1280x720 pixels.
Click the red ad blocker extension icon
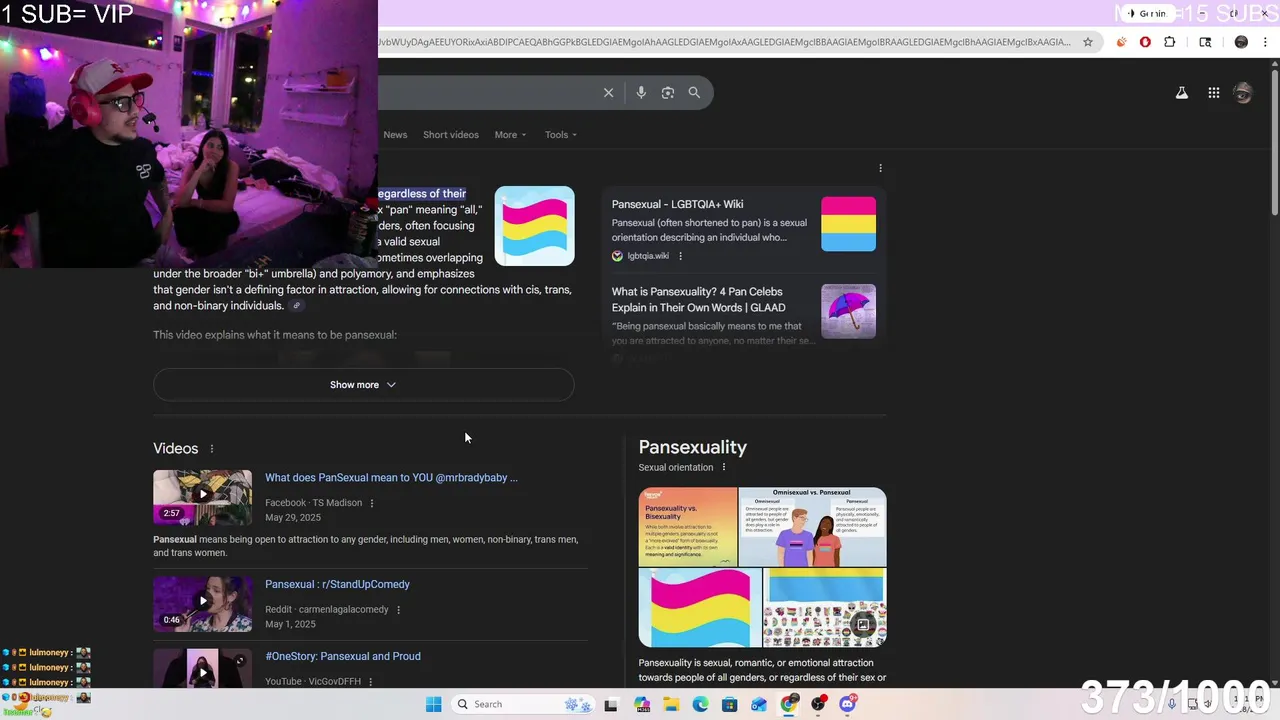click(1145, 42)
